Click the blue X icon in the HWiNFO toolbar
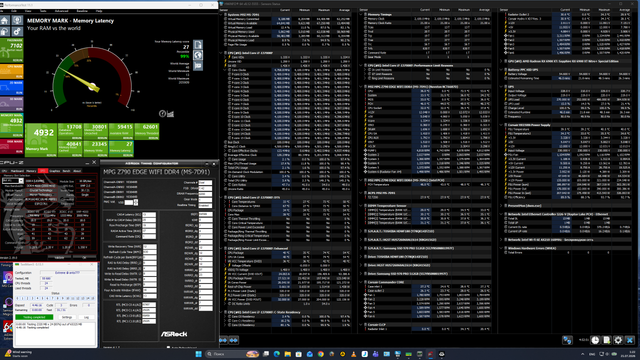 point(630,340)
